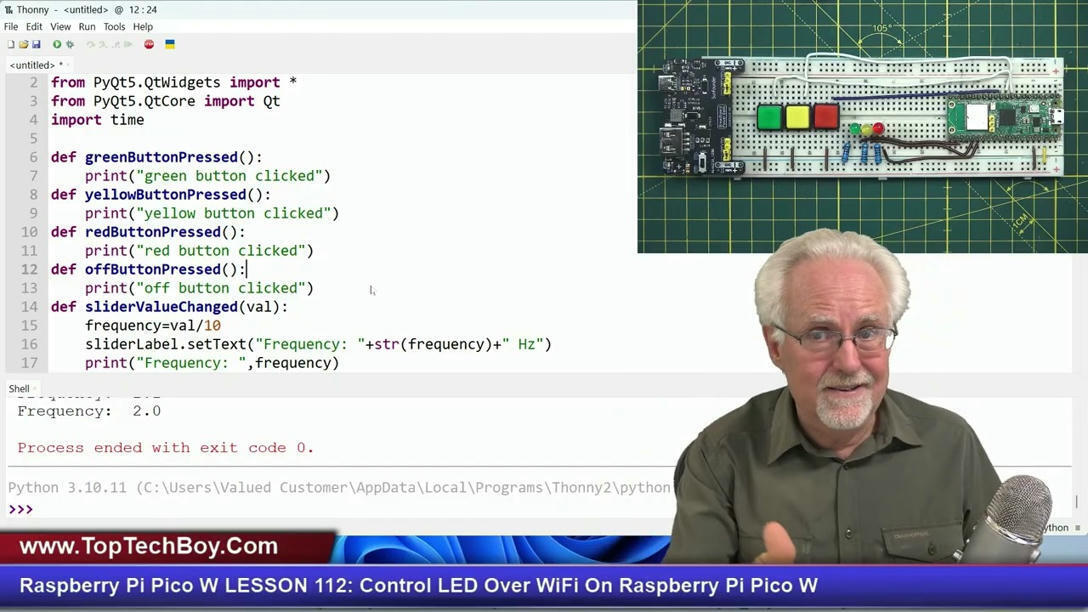Open the Help menu
This screenshot has height=612, width=1088.
[x=140, y=26]
